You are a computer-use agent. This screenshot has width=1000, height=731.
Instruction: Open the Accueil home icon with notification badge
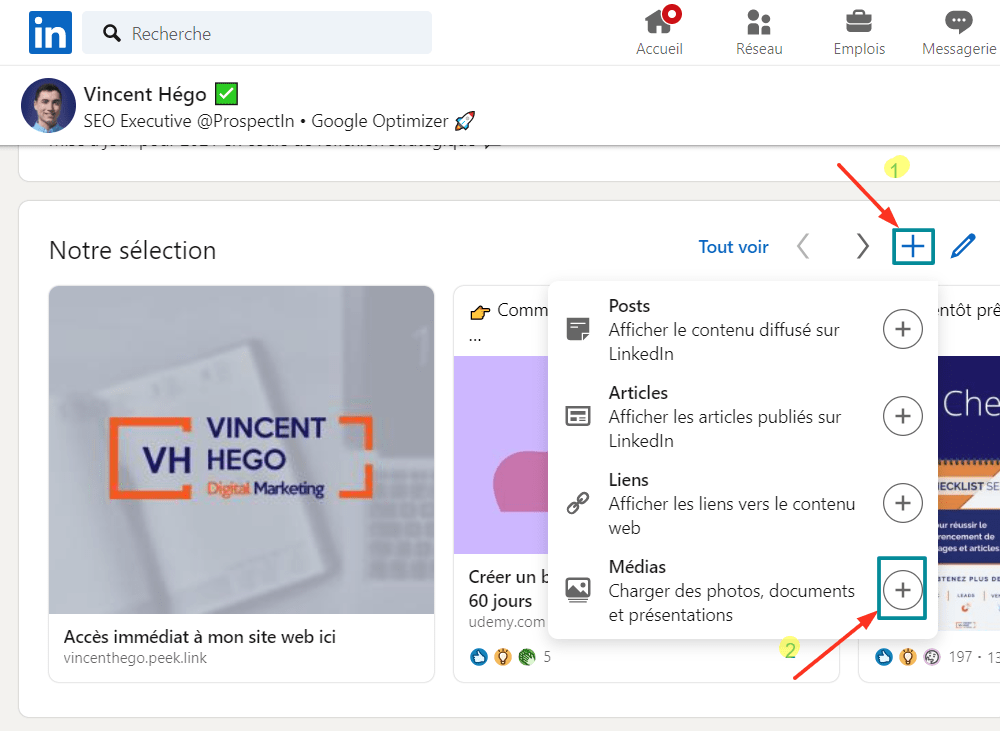click(659, 25)
